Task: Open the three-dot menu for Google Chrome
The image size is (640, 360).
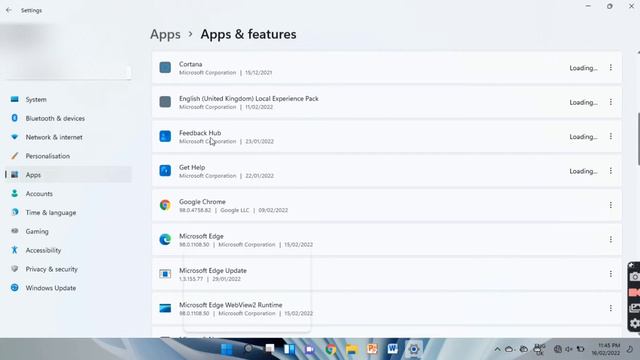Action: pos(611,205)
